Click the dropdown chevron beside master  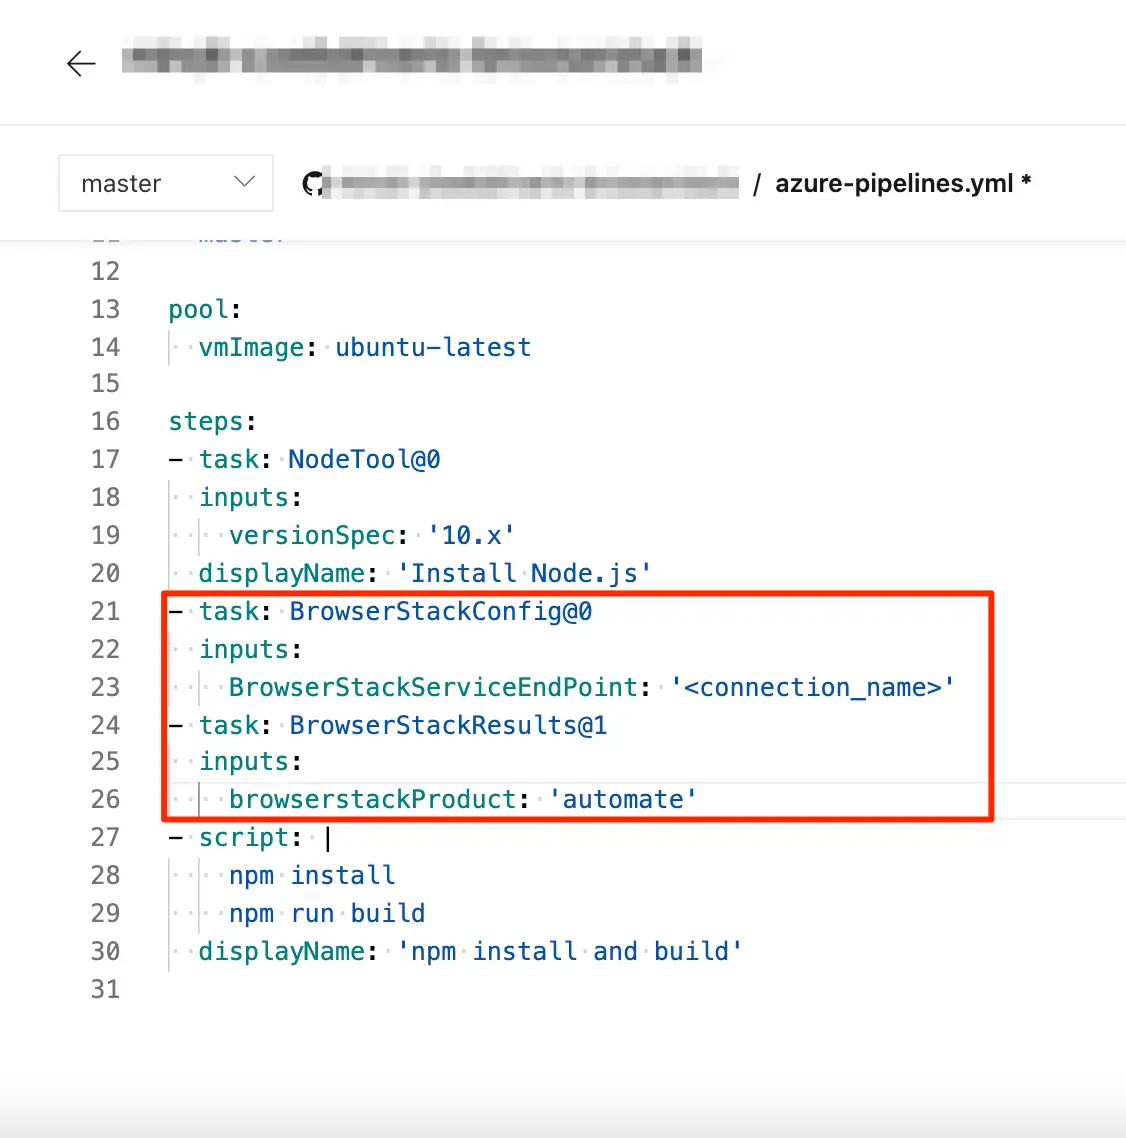(x=244, y=182)
